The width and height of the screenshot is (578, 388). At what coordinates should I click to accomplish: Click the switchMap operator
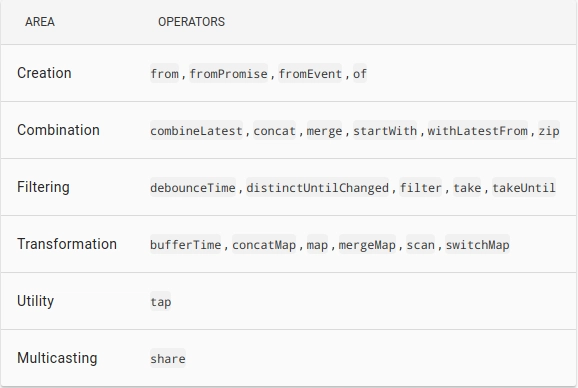[x=477, y=244]
